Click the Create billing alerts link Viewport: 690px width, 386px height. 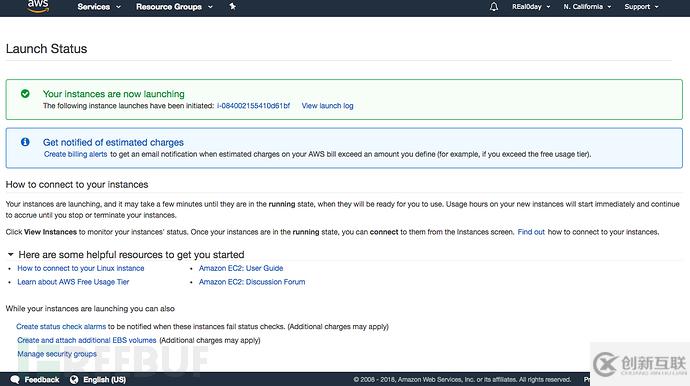click(75, 154)
